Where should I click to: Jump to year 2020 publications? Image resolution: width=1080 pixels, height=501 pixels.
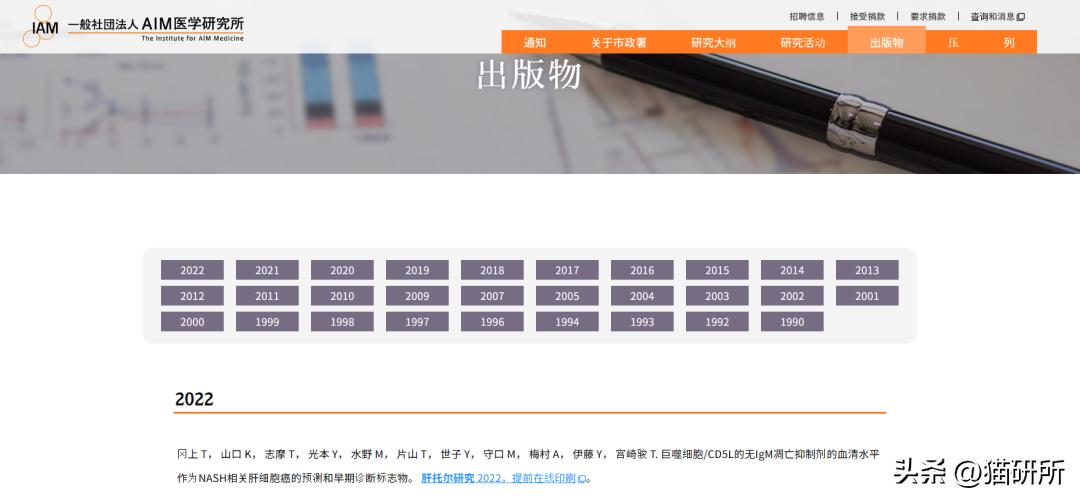pyautogui.click(x=342, y=270)
